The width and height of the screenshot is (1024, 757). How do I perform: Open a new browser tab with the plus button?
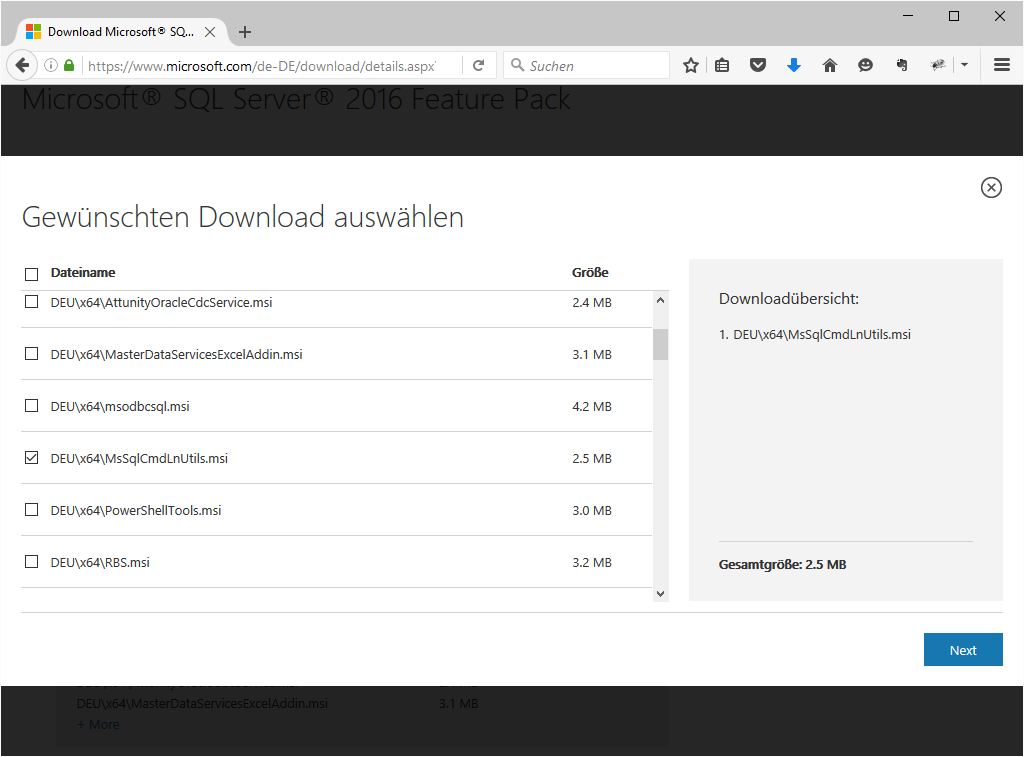(x=245, y=32)
